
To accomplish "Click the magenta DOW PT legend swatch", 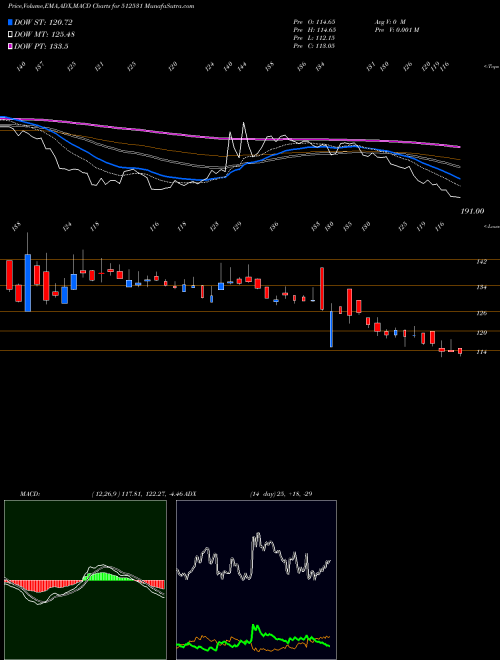I will (x=11, y=46).
